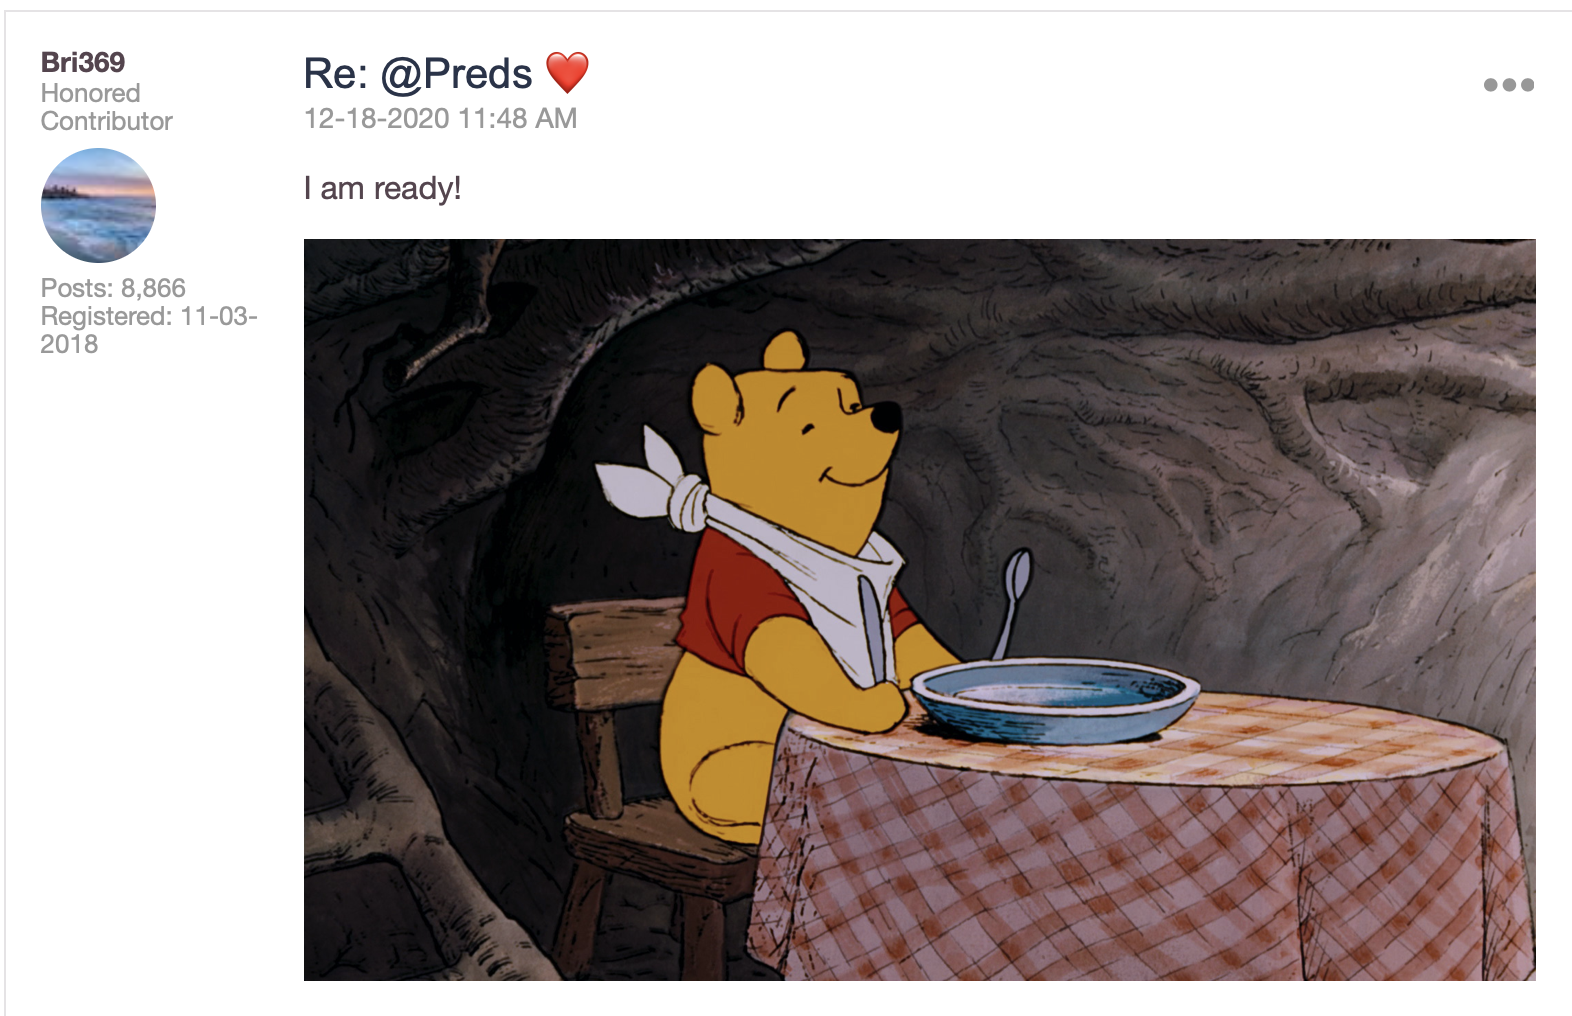Viewport: 1572px width, 1016px height.
Task: Click Bri369's ocean sunset avatar
Action: click(x=98, y=205)
